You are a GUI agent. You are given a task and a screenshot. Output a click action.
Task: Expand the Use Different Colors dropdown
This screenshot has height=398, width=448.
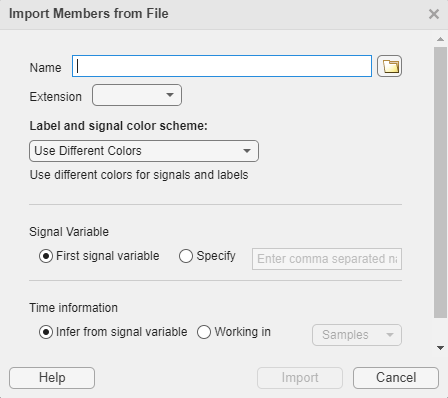pyautogui.click(x=144, y=151)
